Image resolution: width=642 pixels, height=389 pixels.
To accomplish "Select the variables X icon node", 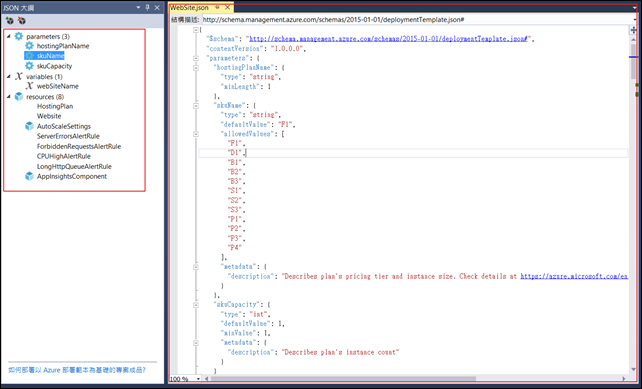I will pyautogui.click(x=19, y=76).
